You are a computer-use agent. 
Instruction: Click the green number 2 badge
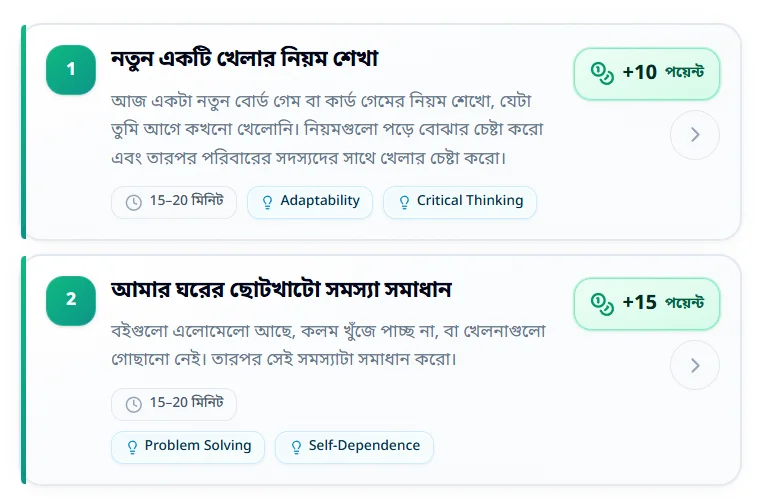[71, 300]
